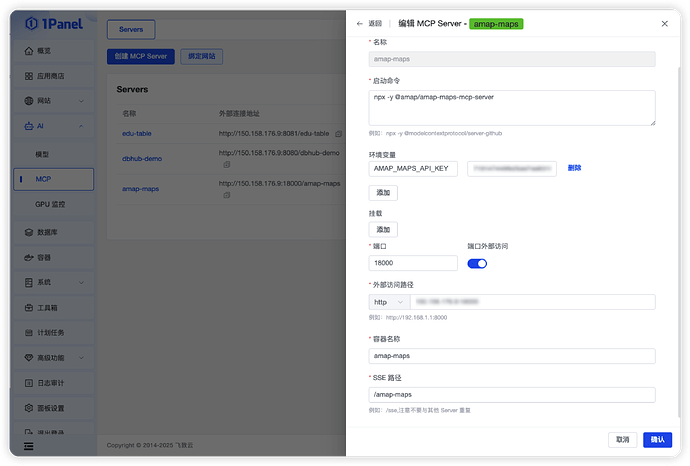Open the 应用商店 app store icon
This screenshot has height=466, width=690.
(x=29, y=76)
